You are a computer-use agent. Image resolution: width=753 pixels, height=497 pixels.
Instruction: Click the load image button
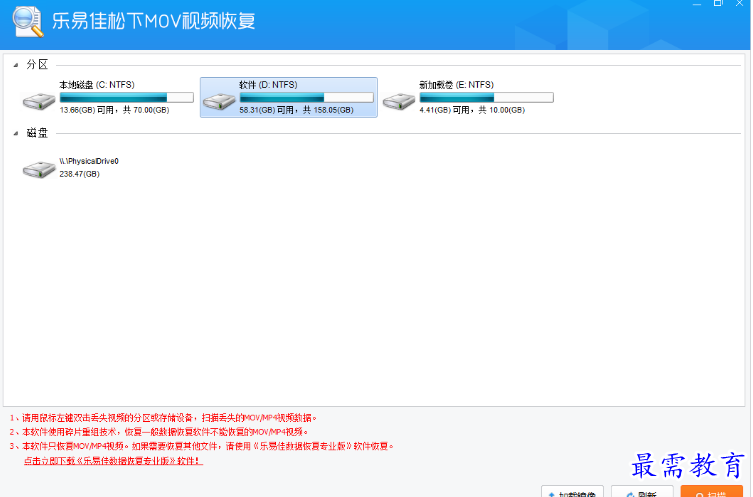click(x=572, y=492)
